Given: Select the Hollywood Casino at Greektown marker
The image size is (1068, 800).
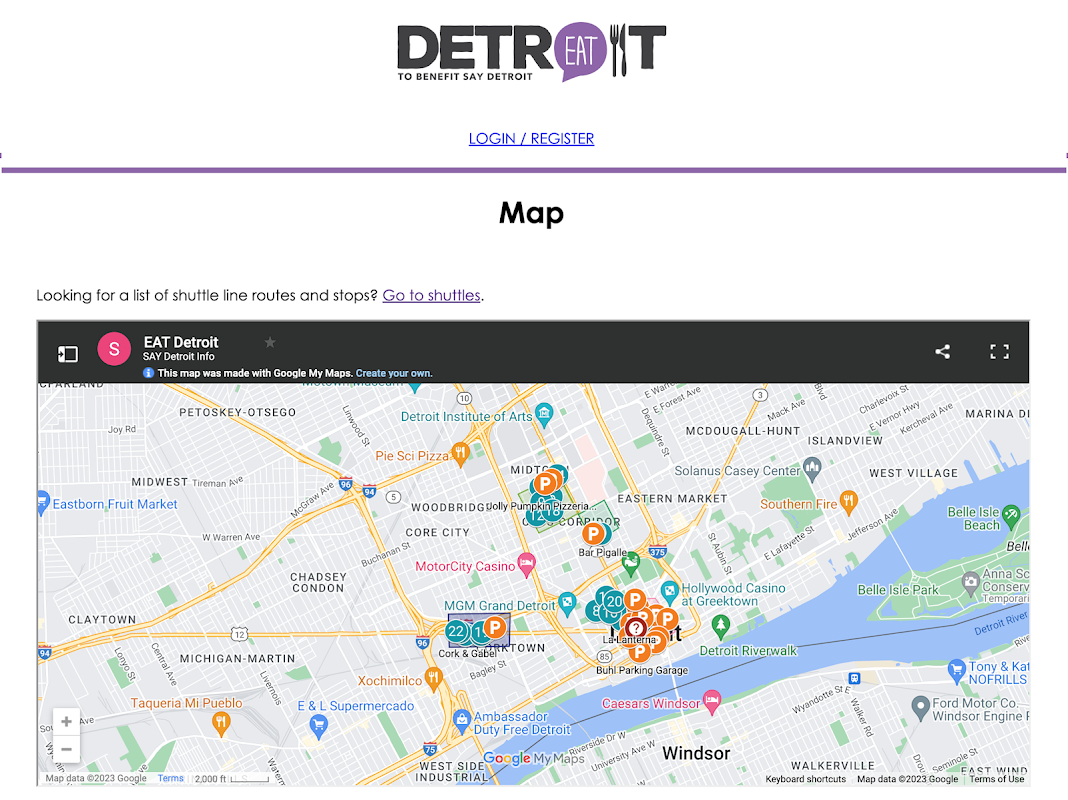Looking at the screenshot, I should [x=670, y=592].
